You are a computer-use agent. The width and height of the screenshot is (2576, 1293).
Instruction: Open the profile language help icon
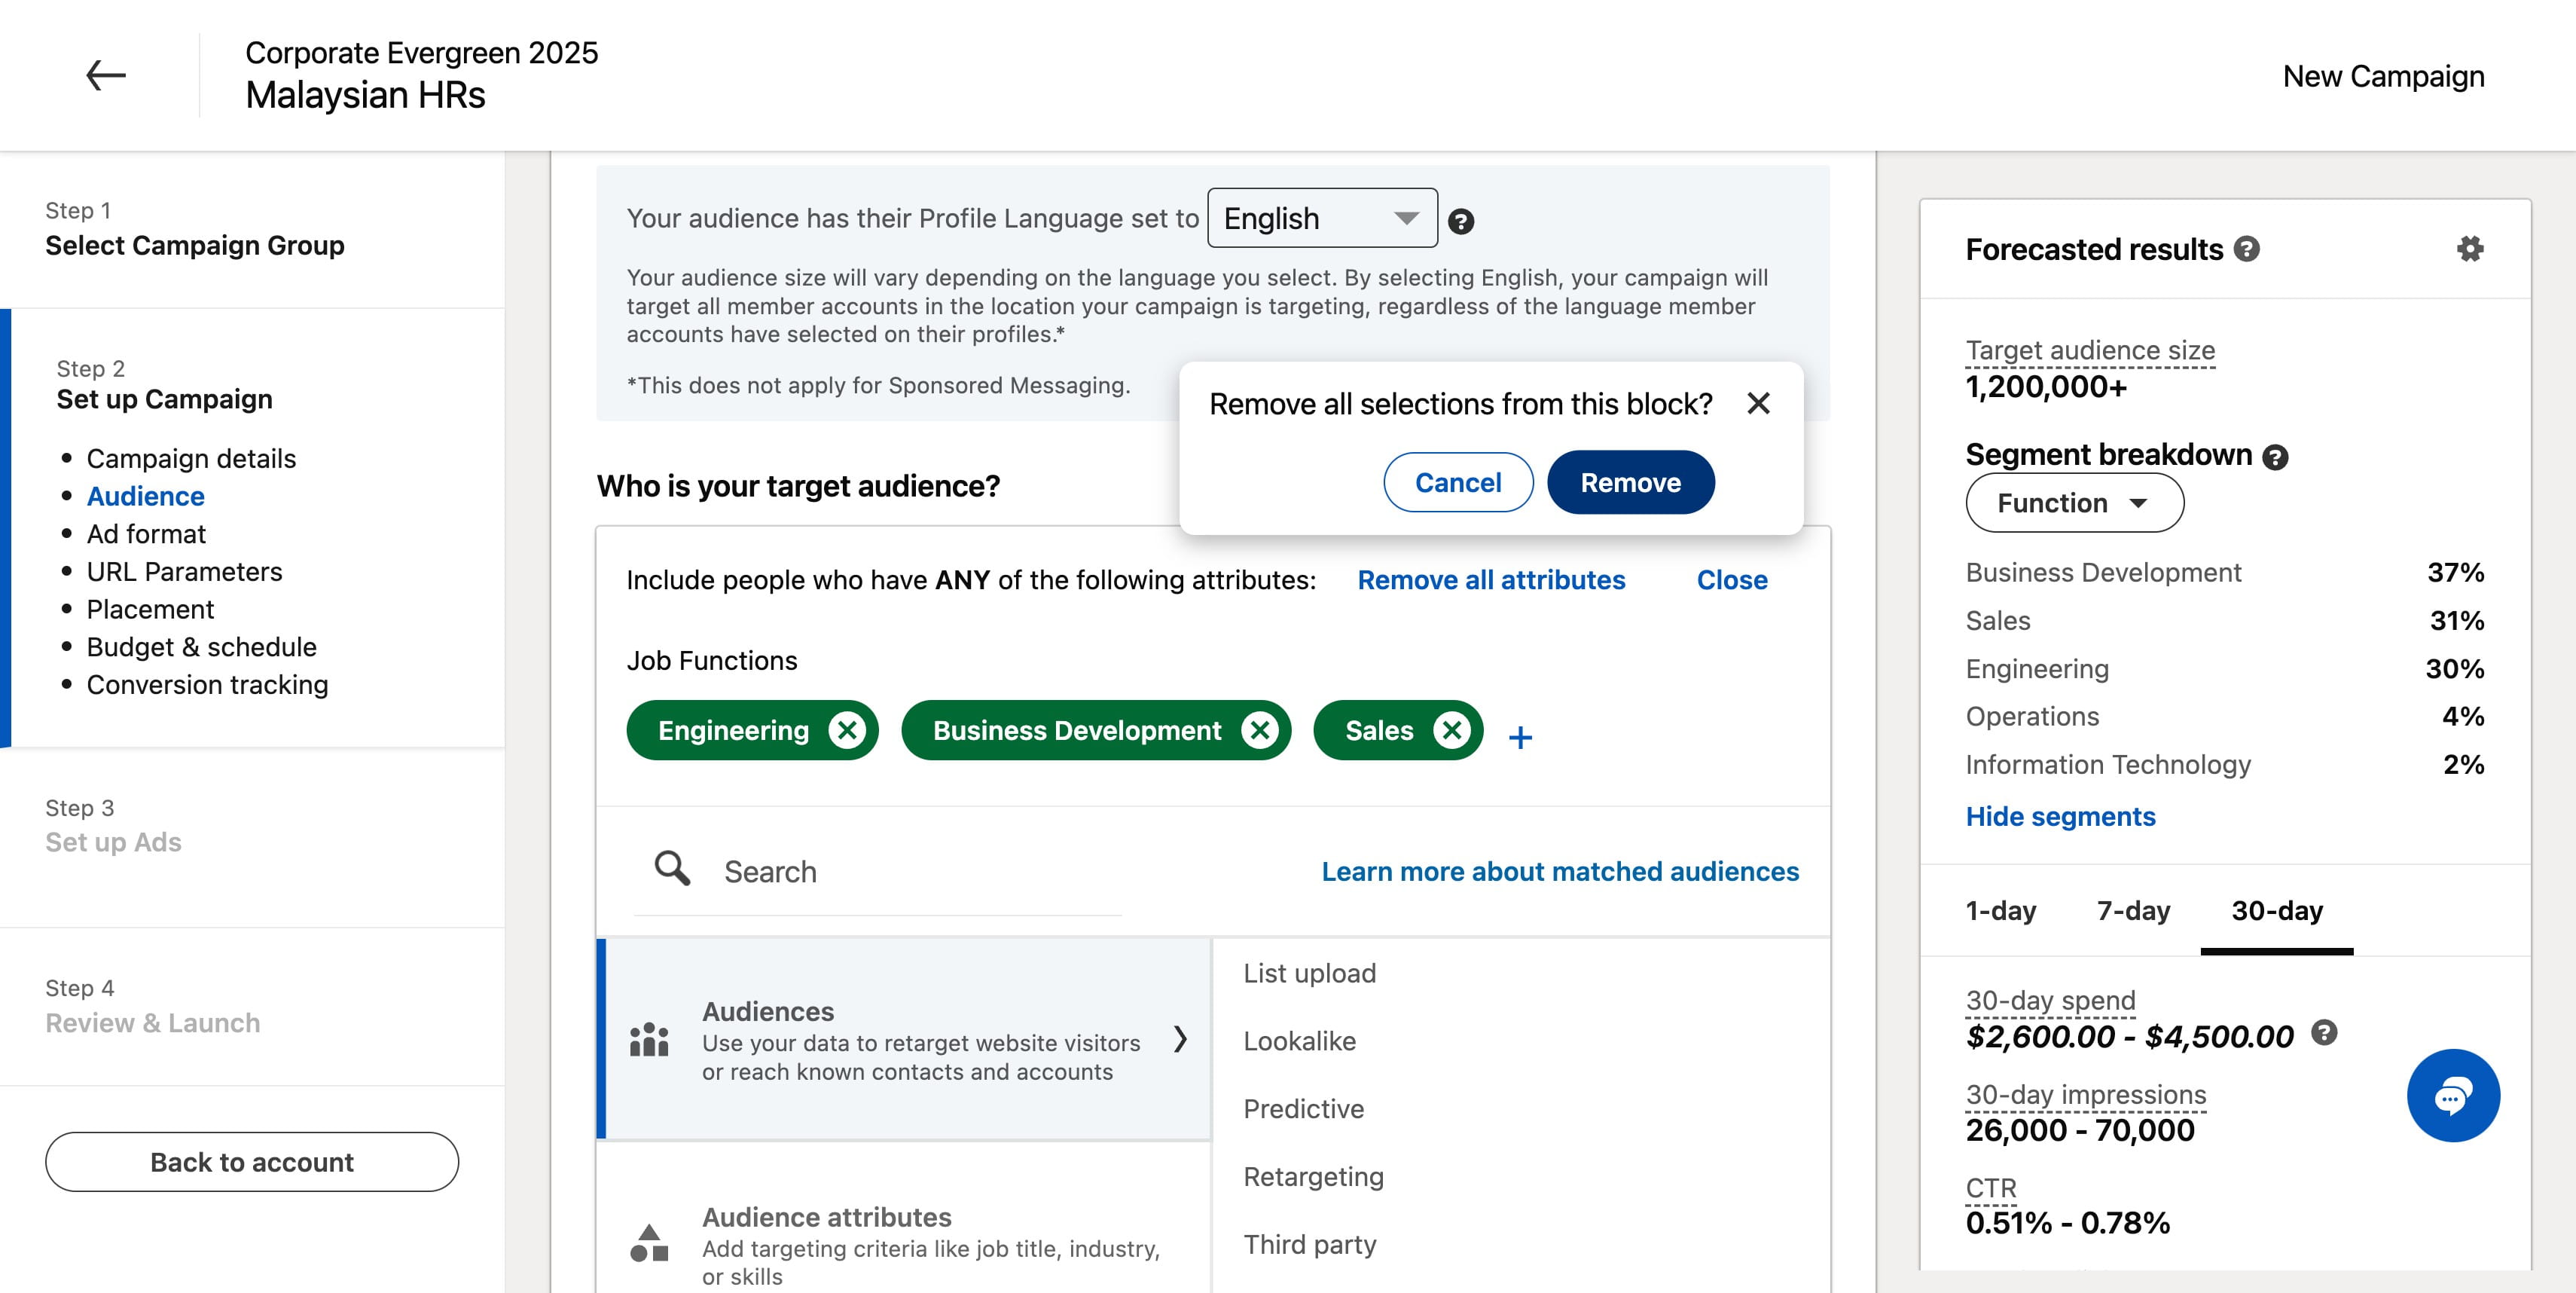click(x=1460, y=221)
